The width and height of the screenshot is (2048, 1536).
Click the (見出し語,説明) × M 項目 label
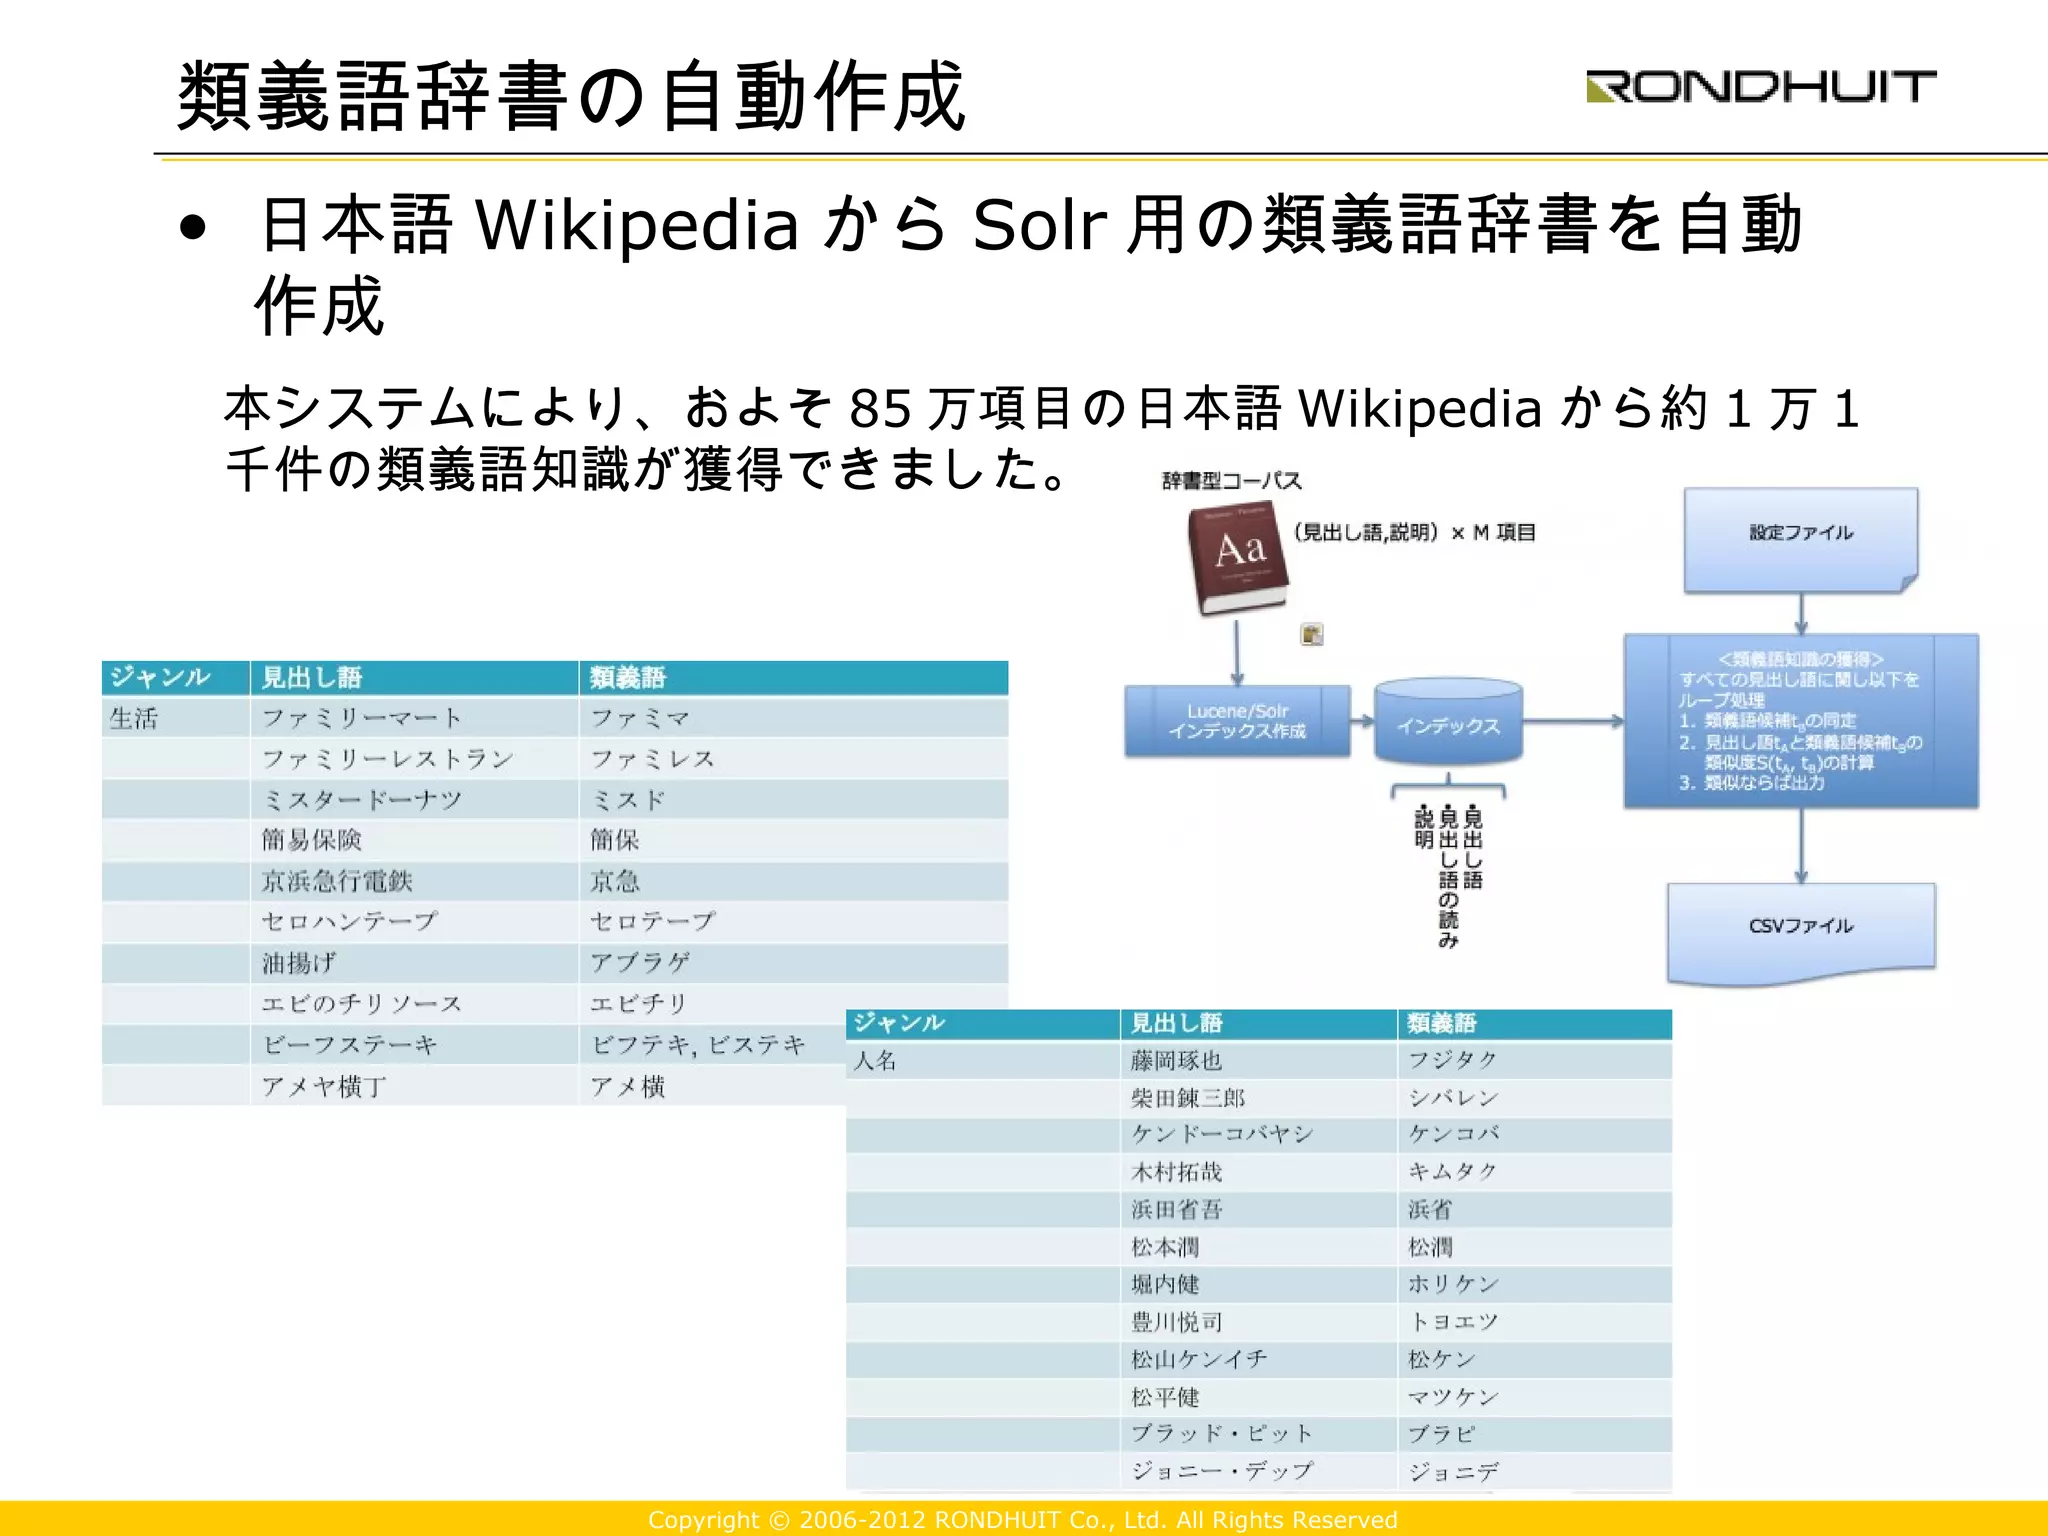pyautogui.click(x=1414, y=532)
